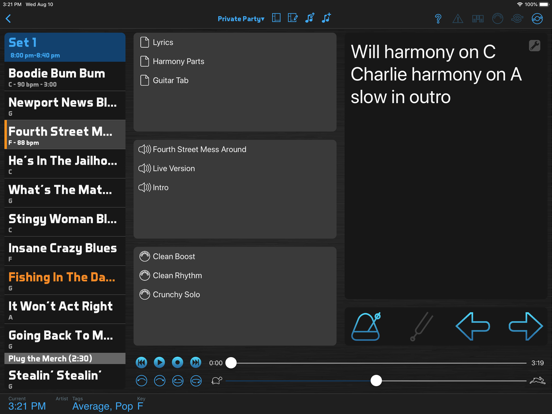Viewport: 552px width, 414px height.
Task: Tap the third loop control icon
Action: tap(177, 381)
